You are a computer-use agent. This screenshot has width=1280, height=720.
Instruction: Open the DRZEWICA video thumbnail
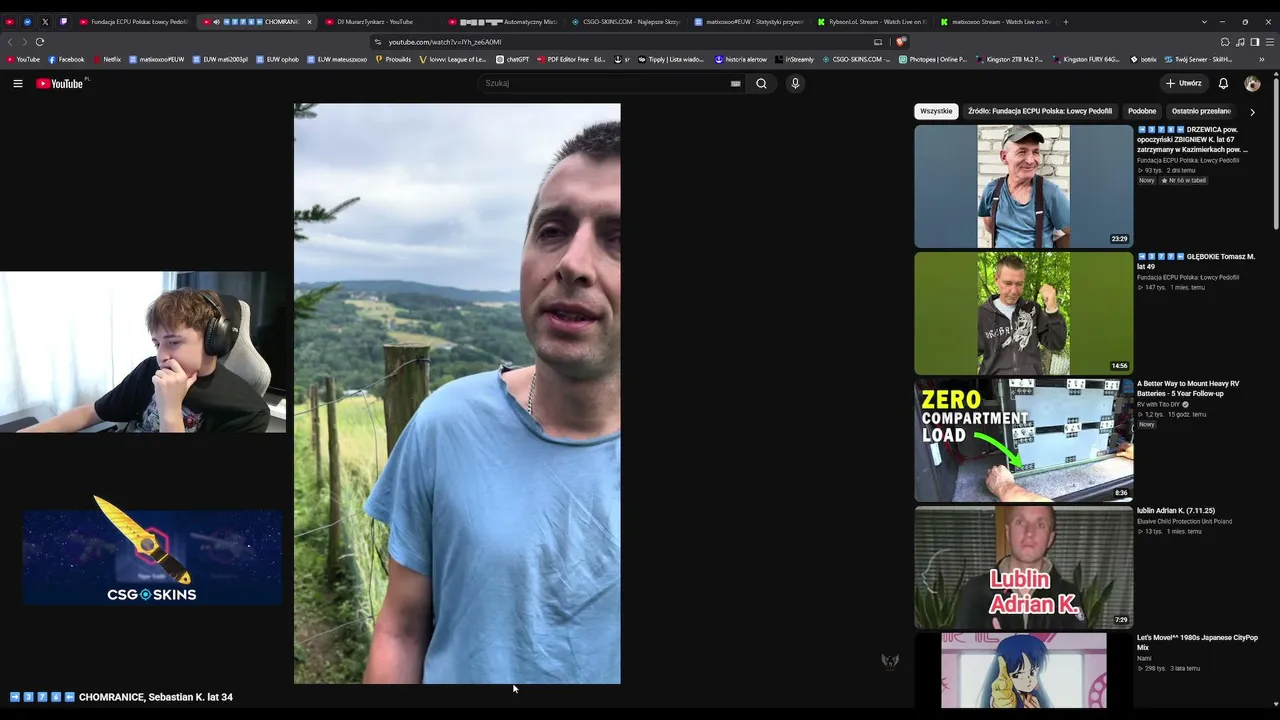point(1023,186)
